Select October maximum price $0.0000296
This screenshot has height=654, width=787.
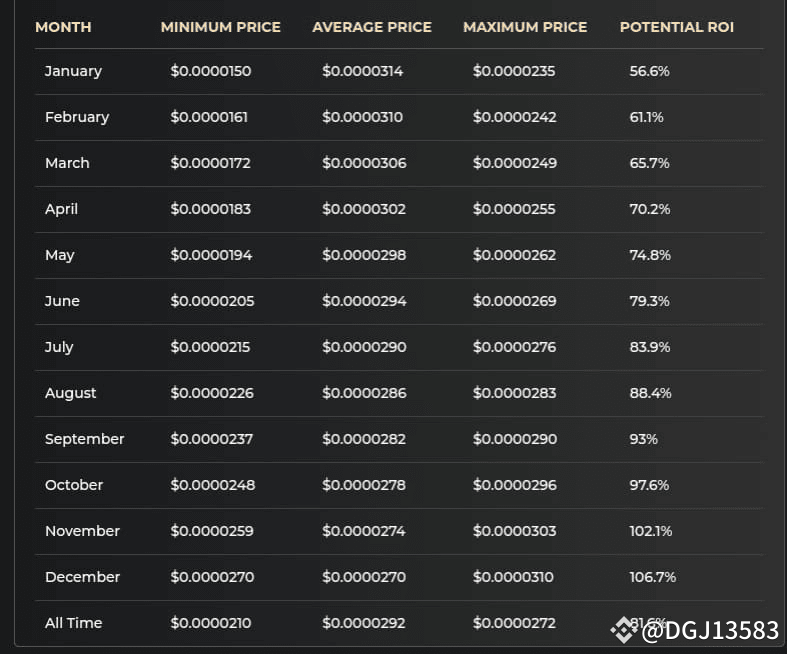pyautogui.click(x=514, y=485)
